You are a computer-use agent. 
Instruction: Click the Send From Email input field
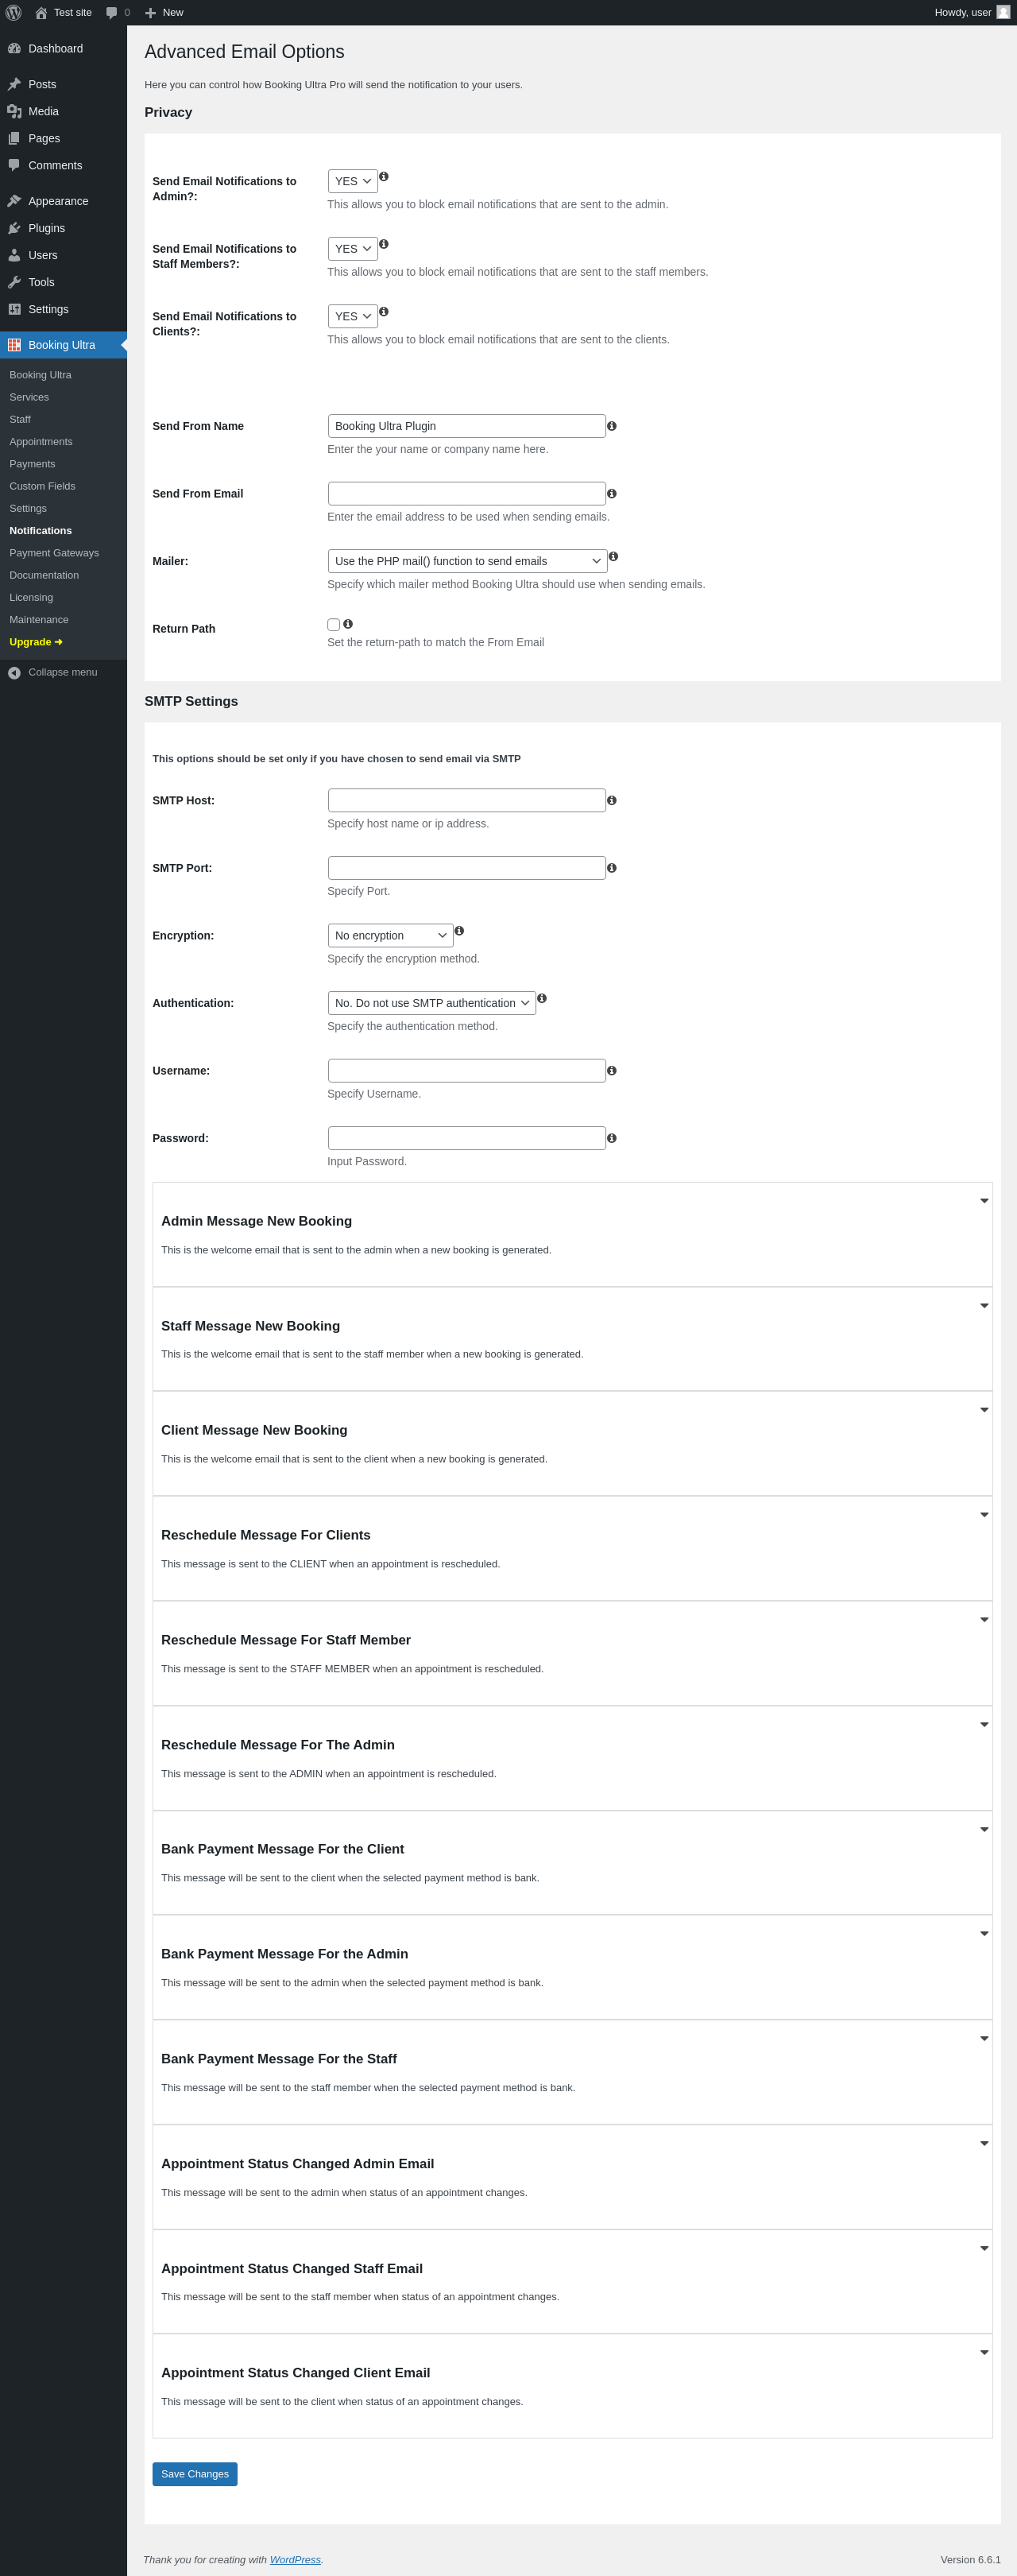[x=467, y=494]
